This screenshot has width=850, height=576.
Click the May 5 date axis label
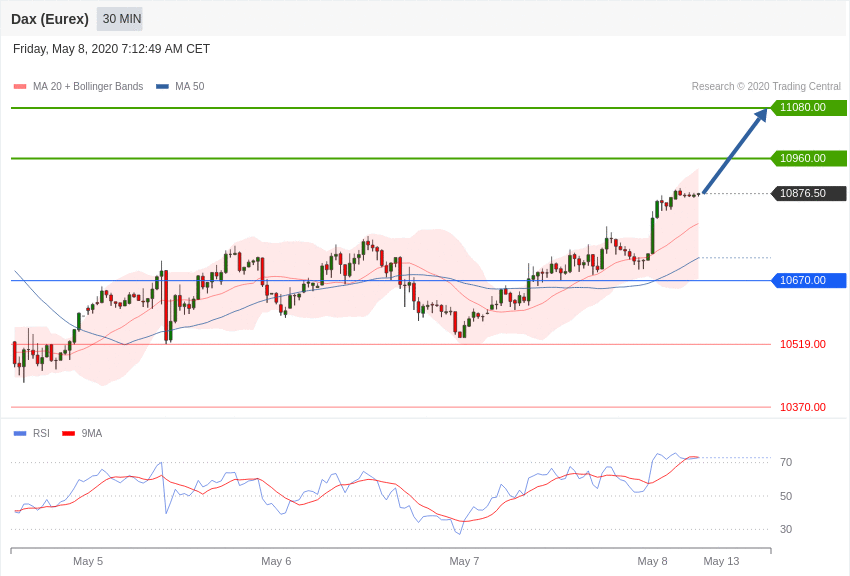(88, 561)
